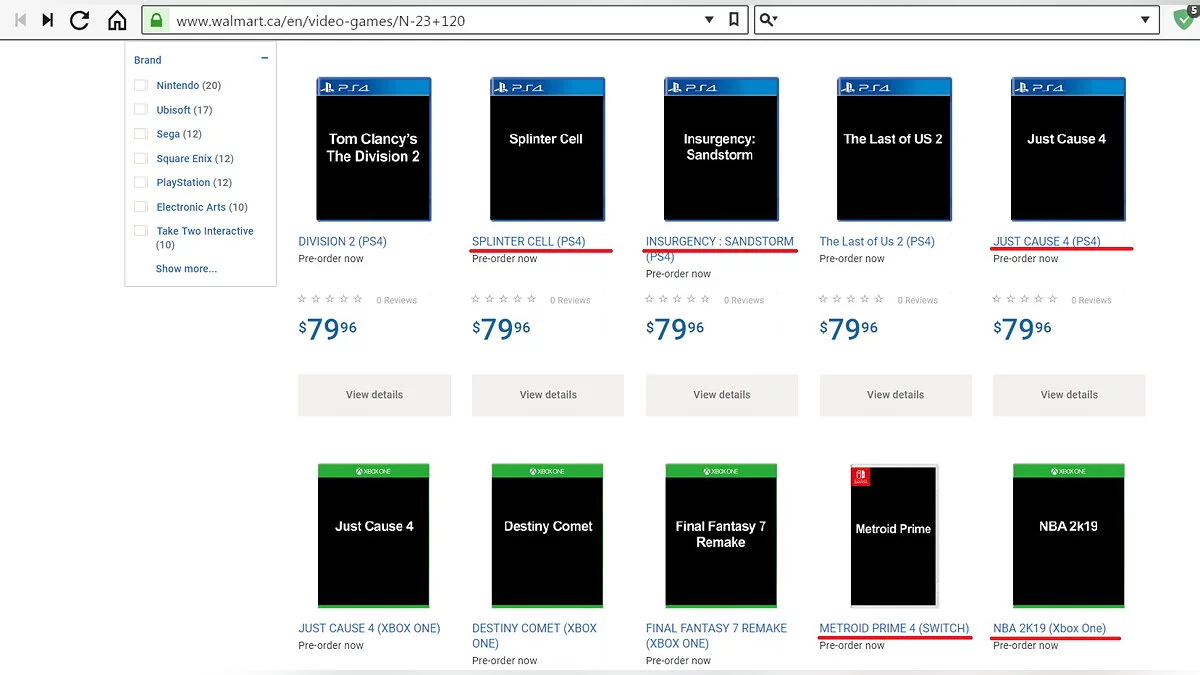Open the SPLINTER CELL (PS4) product link
1200x675 pixels.
click(529, 241)
